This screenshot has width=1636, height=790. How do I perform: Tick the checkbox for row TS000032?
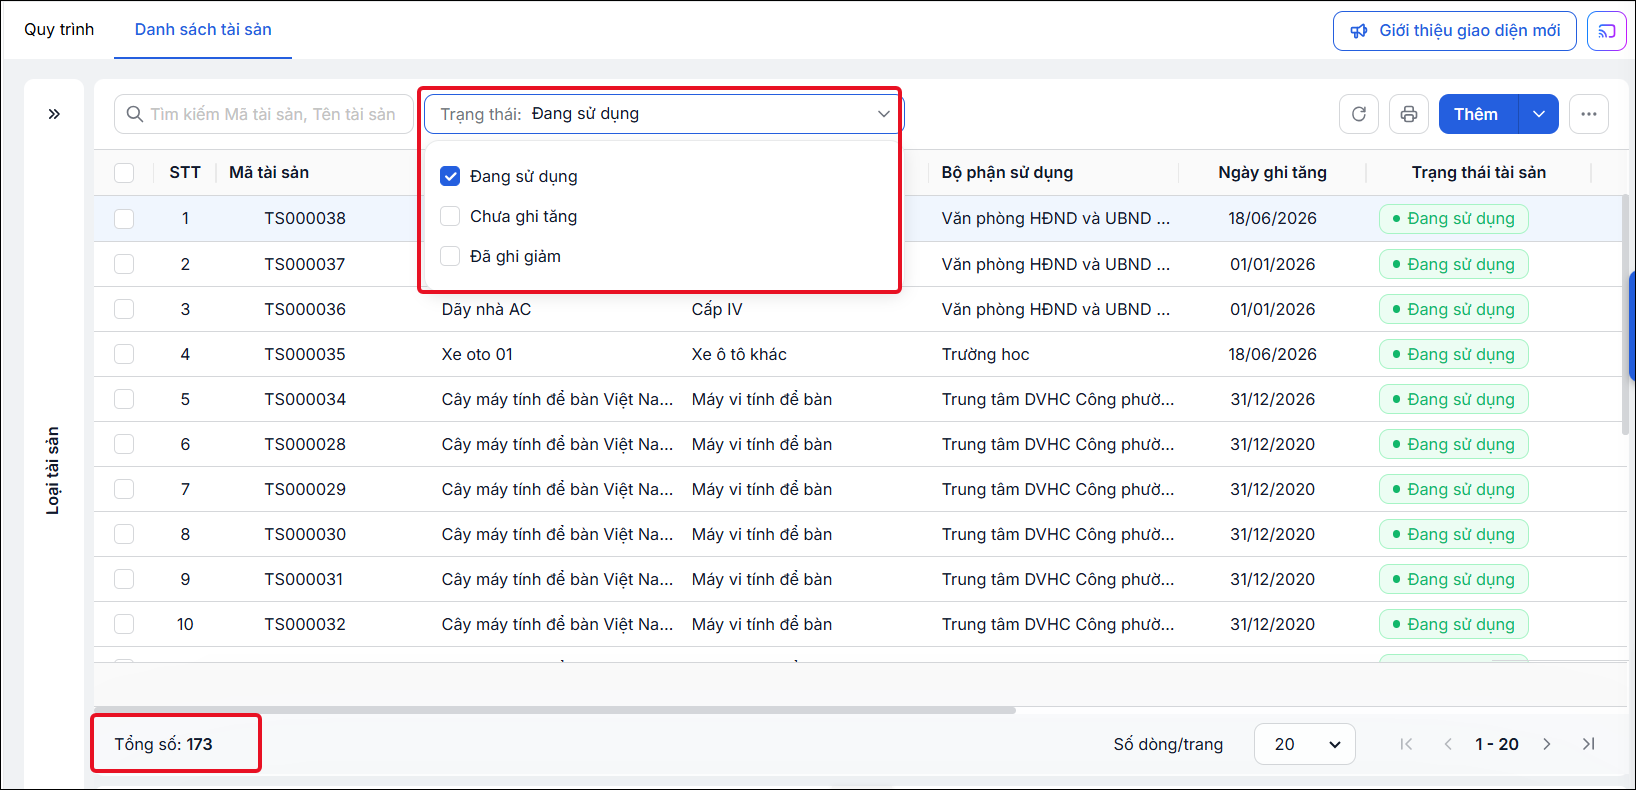tap(124, 624)
